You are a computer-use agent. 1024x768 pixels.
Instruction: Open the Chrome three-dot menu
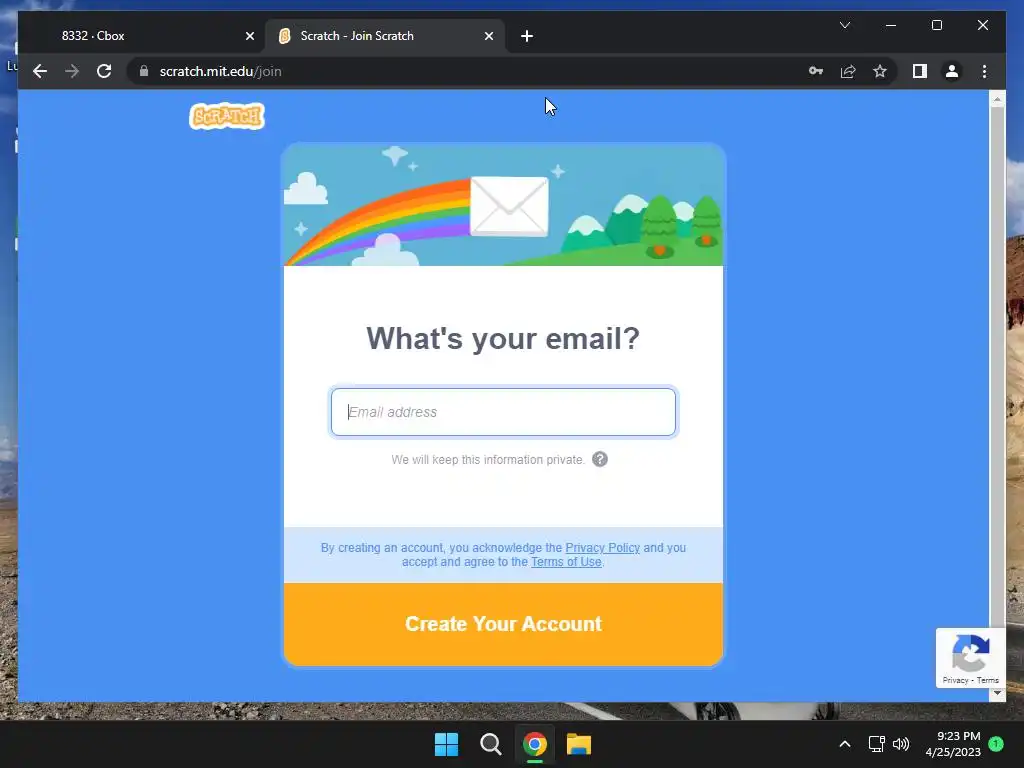(984, 71)
